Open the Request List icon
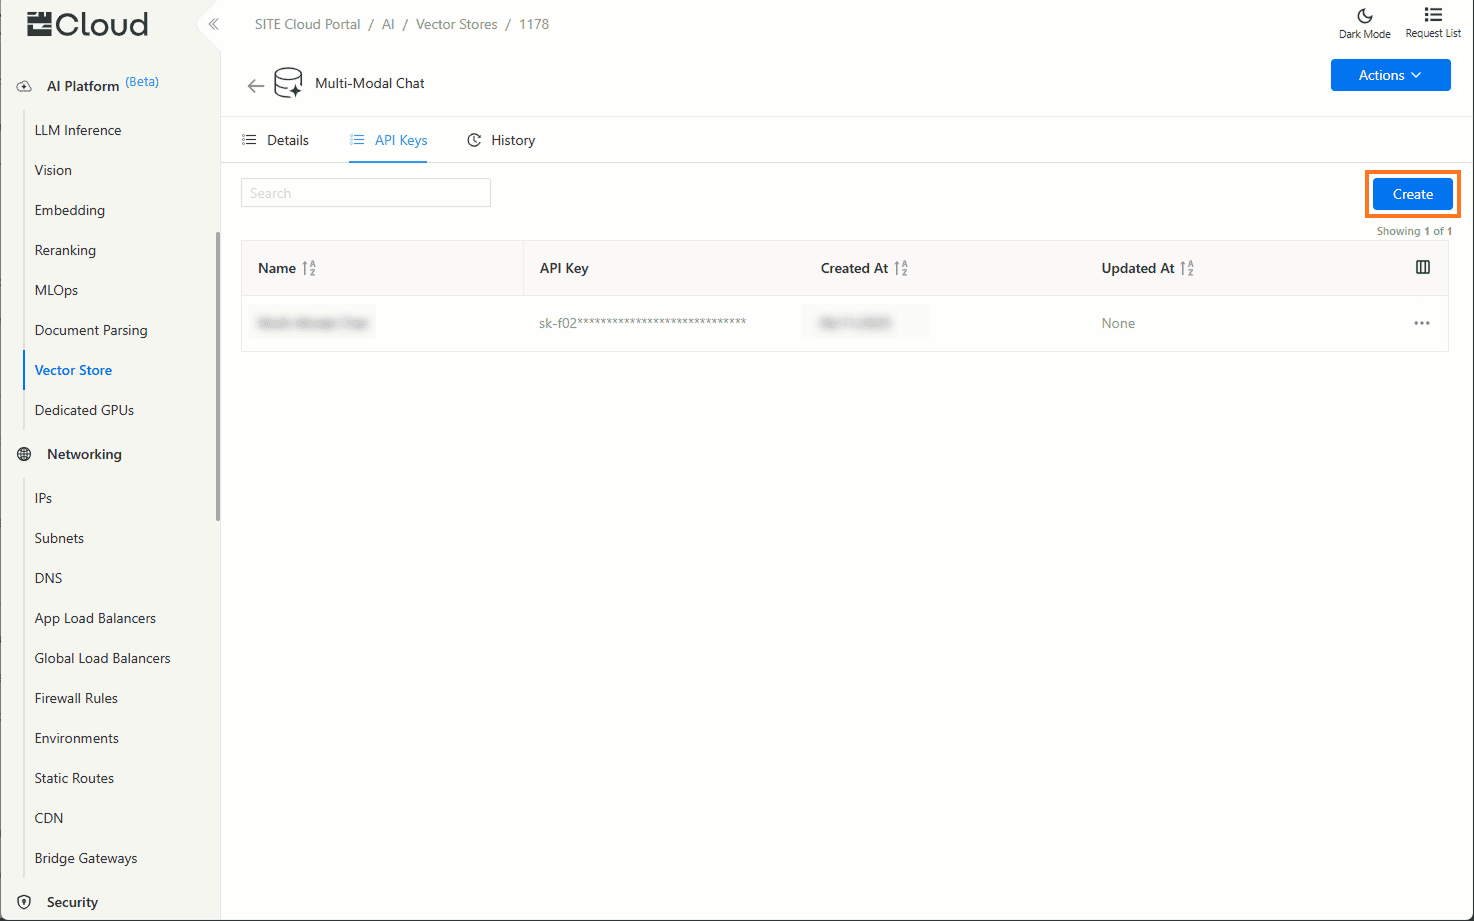The image size is (1474, 921). (1433, 15)
